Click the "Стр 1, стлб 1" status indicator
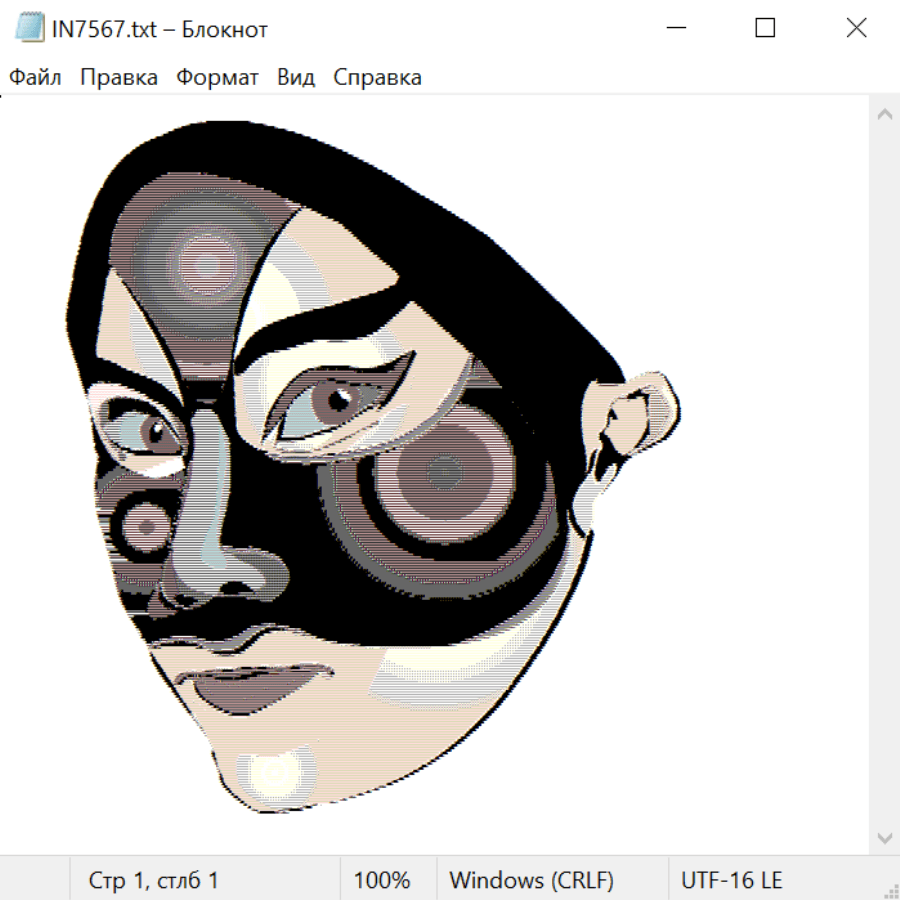 pos(154,881)
